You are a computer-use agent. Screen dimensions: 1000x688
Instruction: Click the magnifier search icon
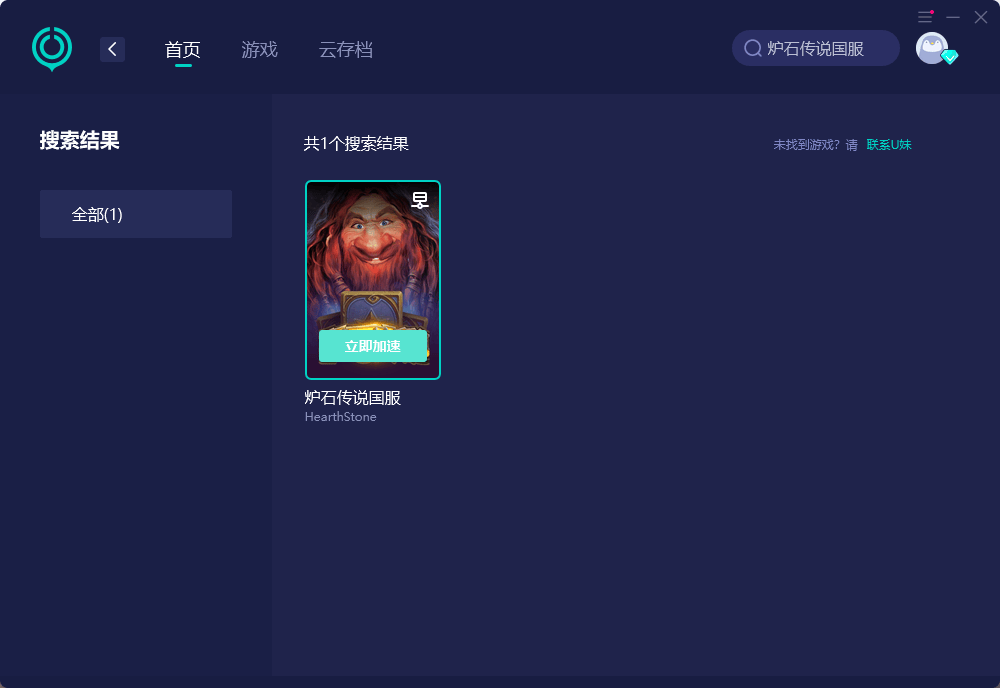coord(753,48)
